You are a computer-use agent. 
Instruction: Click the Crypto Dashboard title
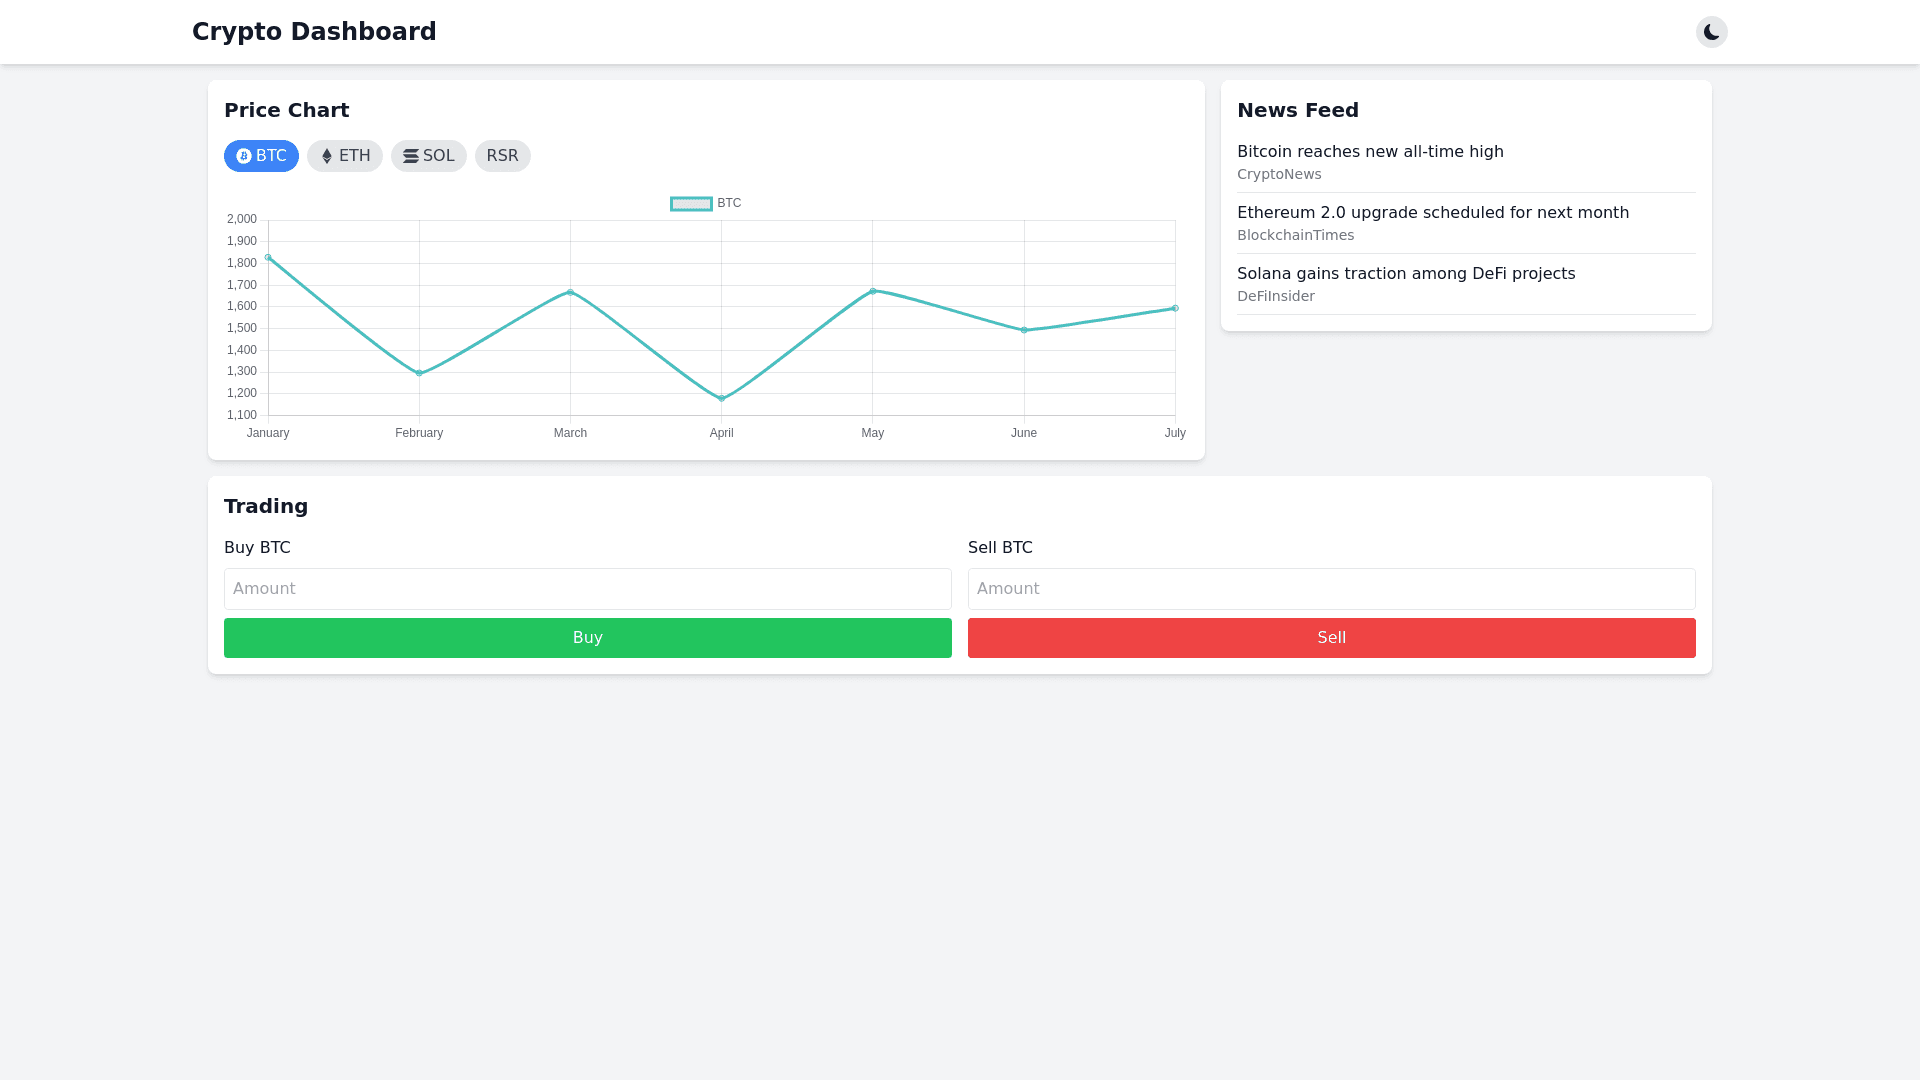(x=314, y=32)
